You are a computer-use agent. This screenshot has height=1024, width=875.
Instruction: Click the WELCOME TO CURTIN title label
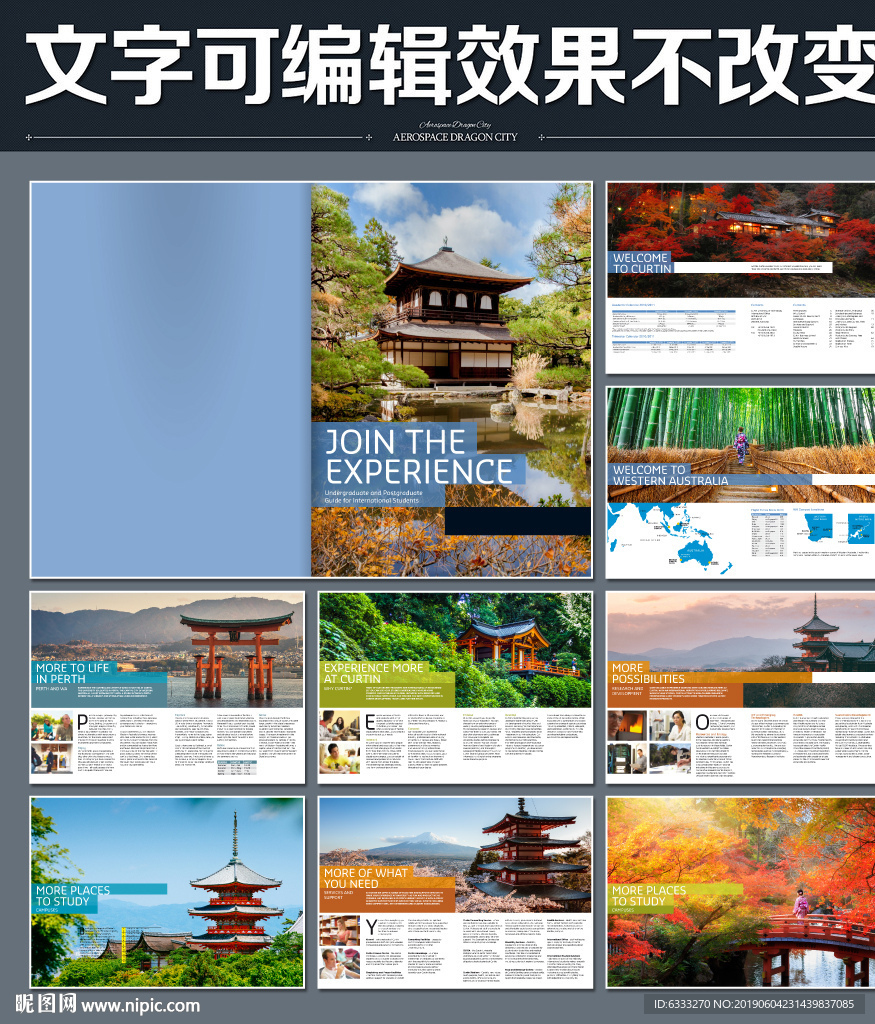[642, 263]
